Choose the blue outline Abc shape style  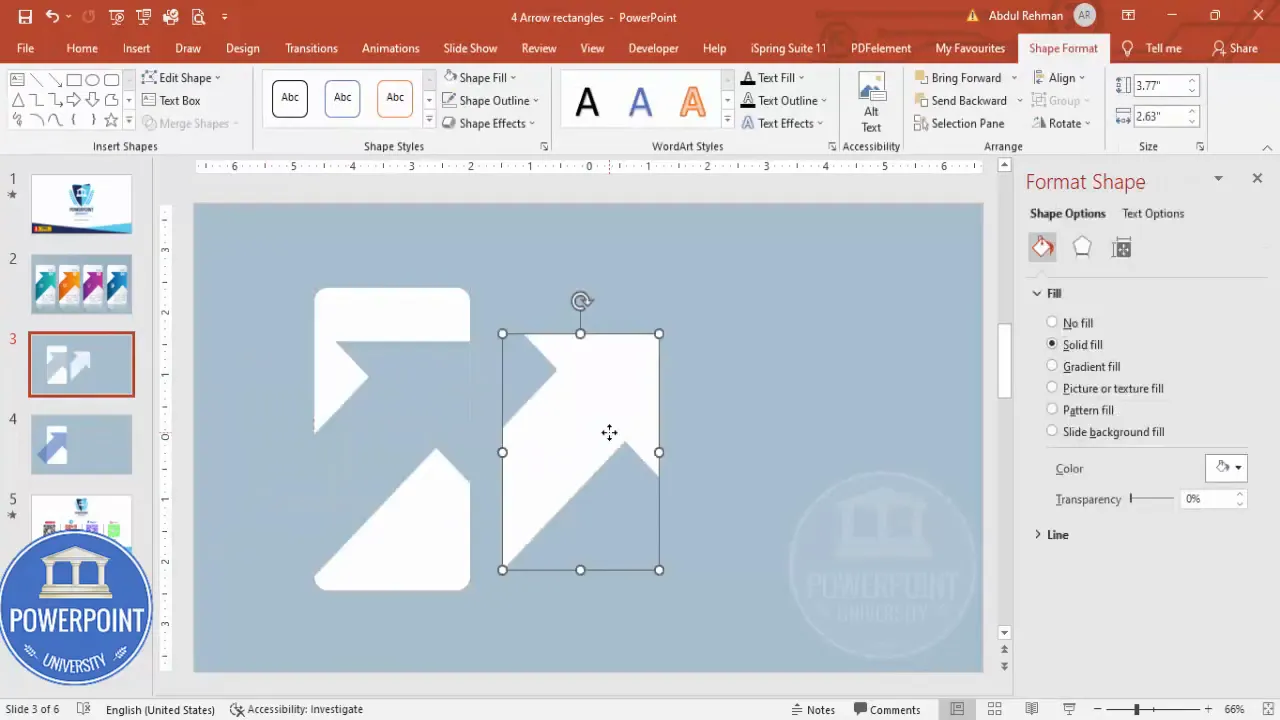(x=342, y=98)
